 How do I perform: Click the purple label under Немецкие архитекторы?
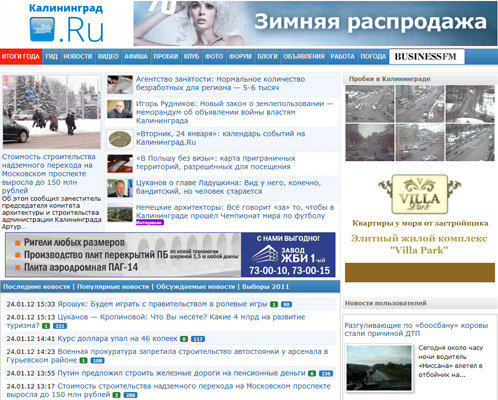(150, 222)
